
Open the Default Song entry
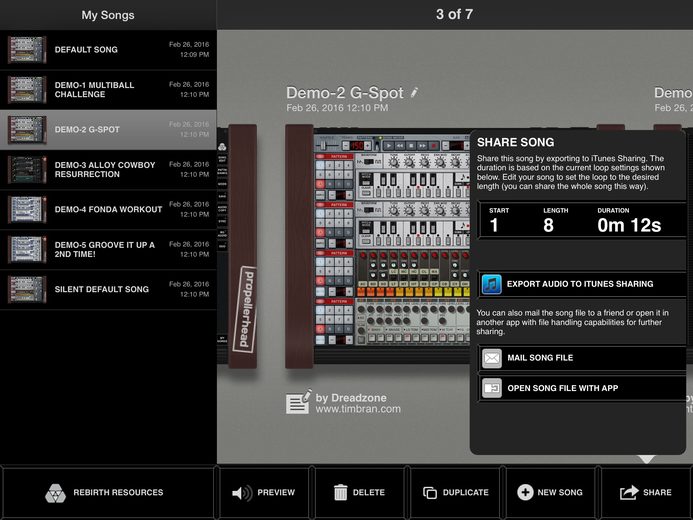coord(108,49)
